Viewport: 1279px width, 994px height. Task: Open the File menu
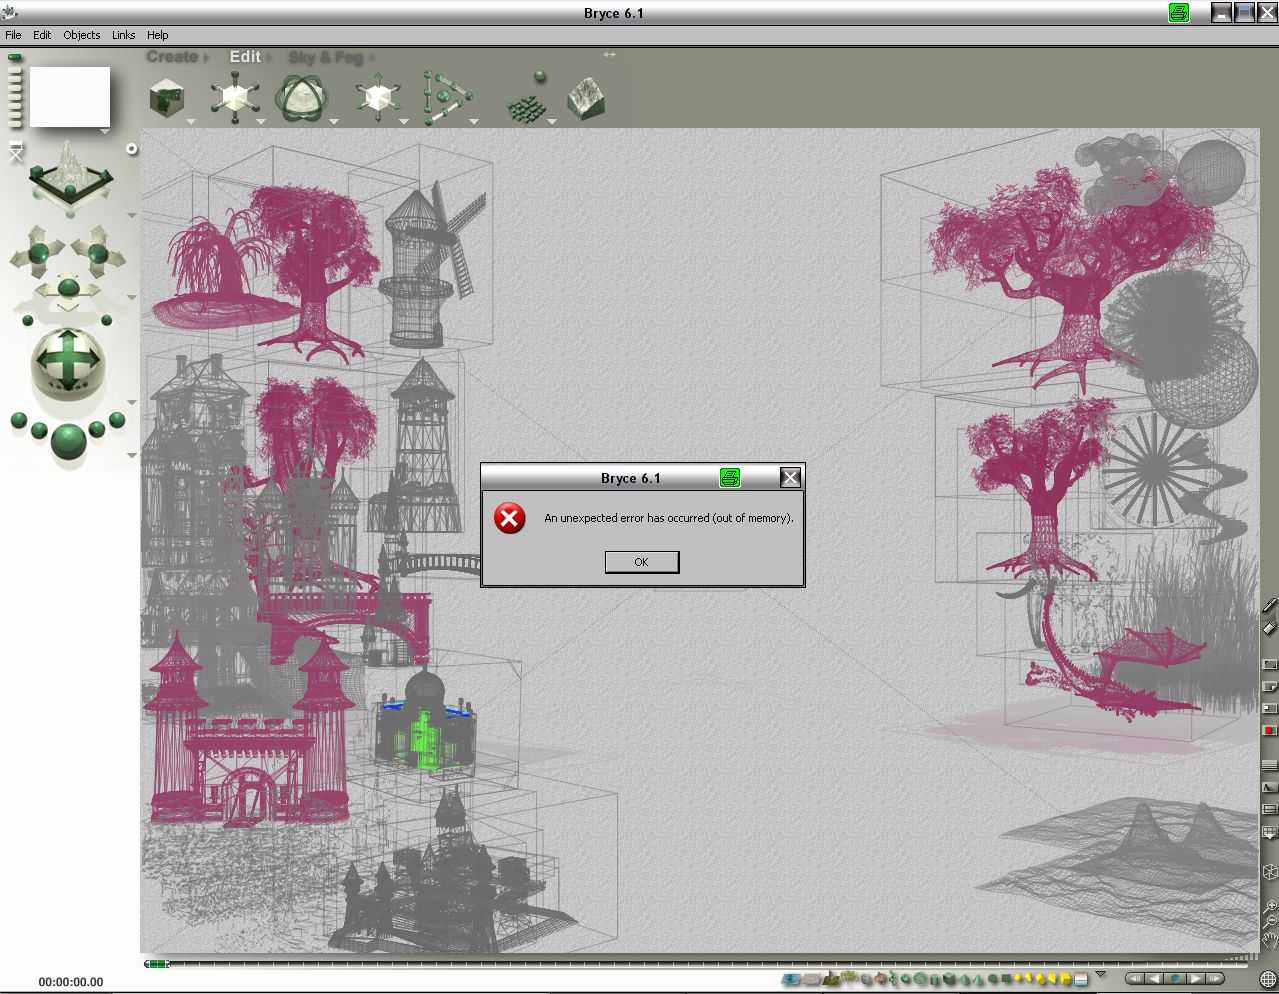[13, 34]
